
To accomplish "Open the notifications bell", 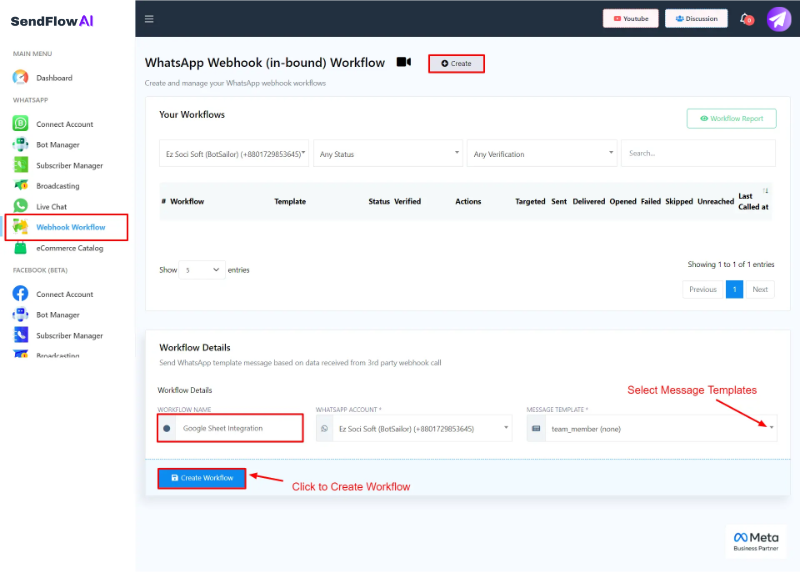I will (x=746, y=19).
